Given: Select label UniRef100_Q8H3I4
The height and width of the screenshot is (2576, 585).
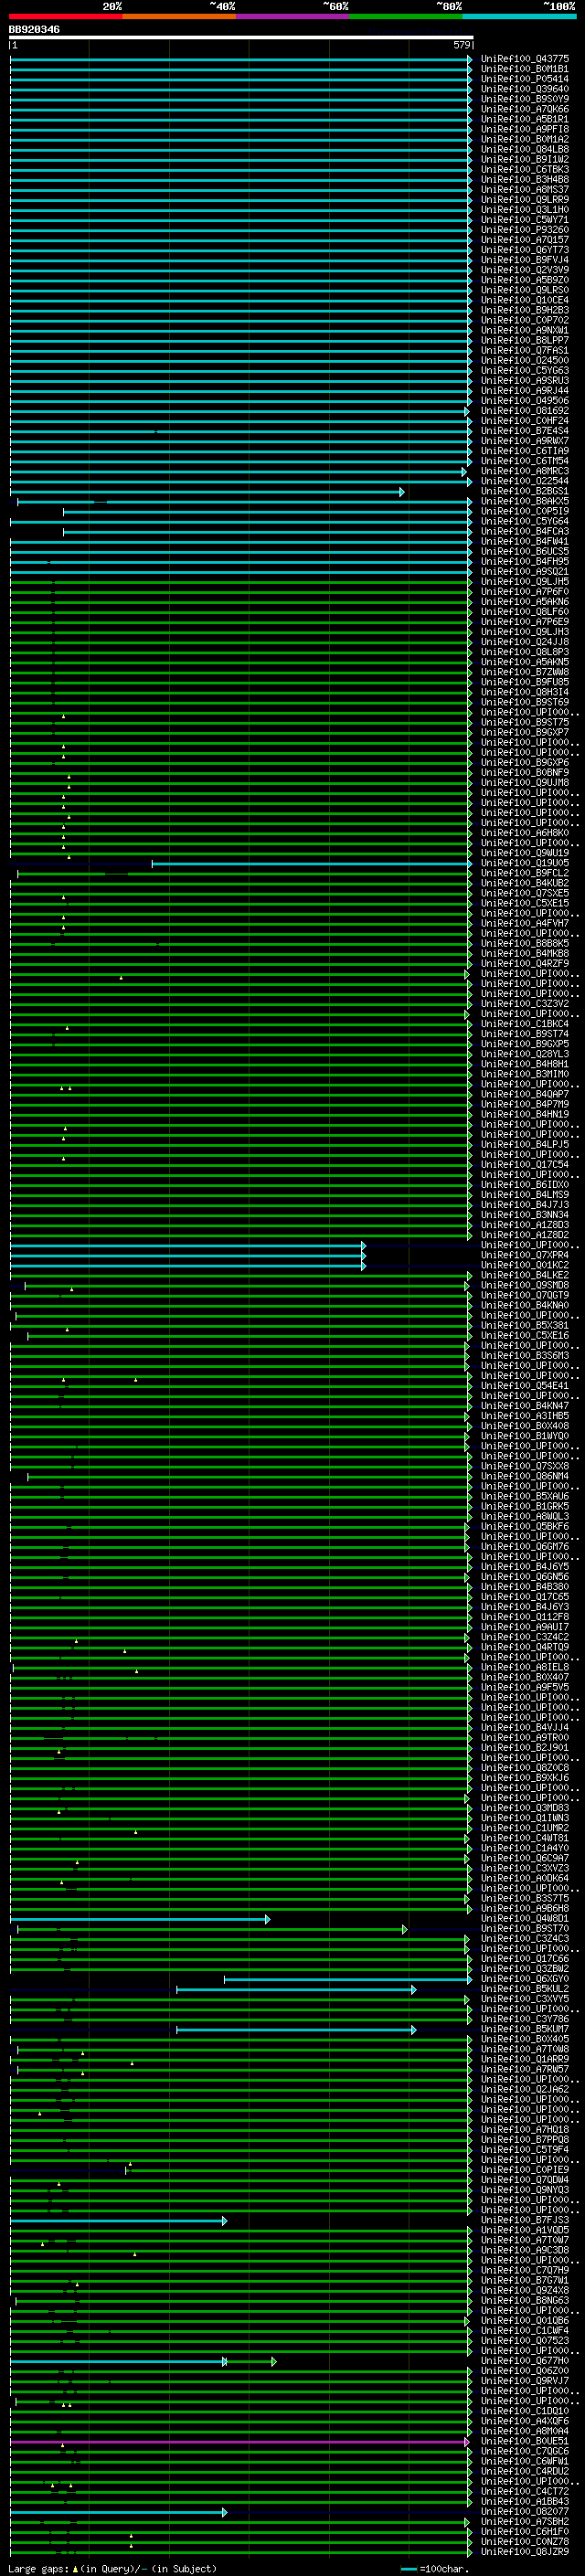Looking at the screenshot, I should [x=525, y=693].
